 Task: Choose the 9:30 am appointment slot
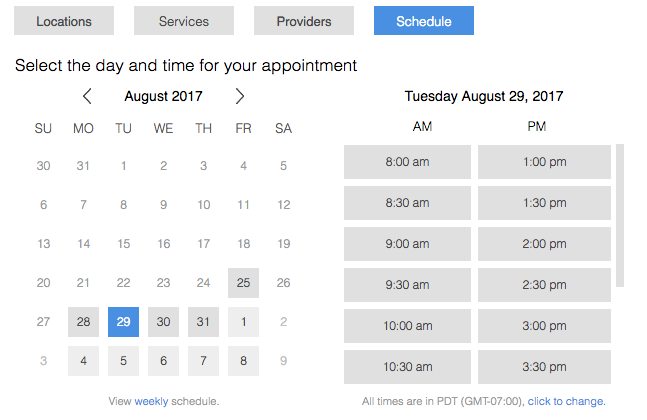pos(408,285)
